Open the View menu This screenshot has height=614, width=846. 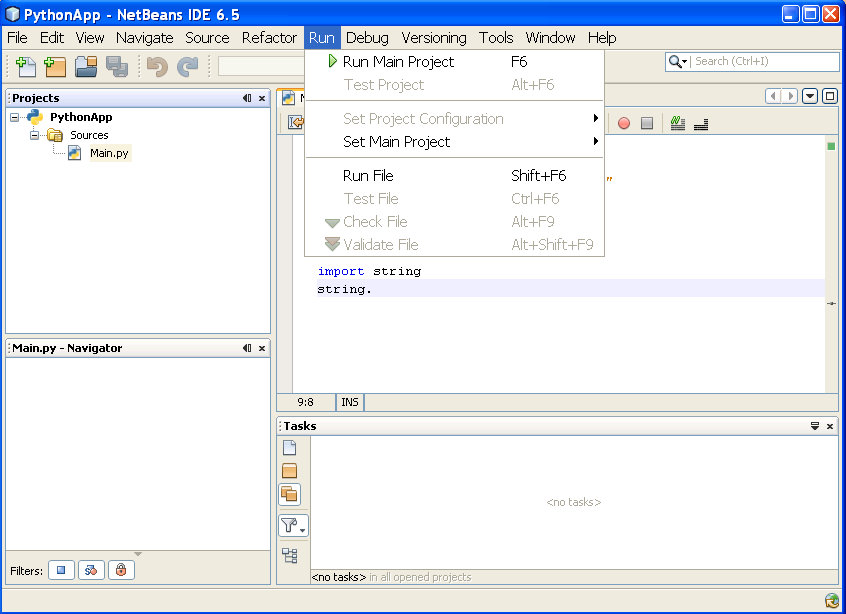pyautogui.click(x=90, y=38)
